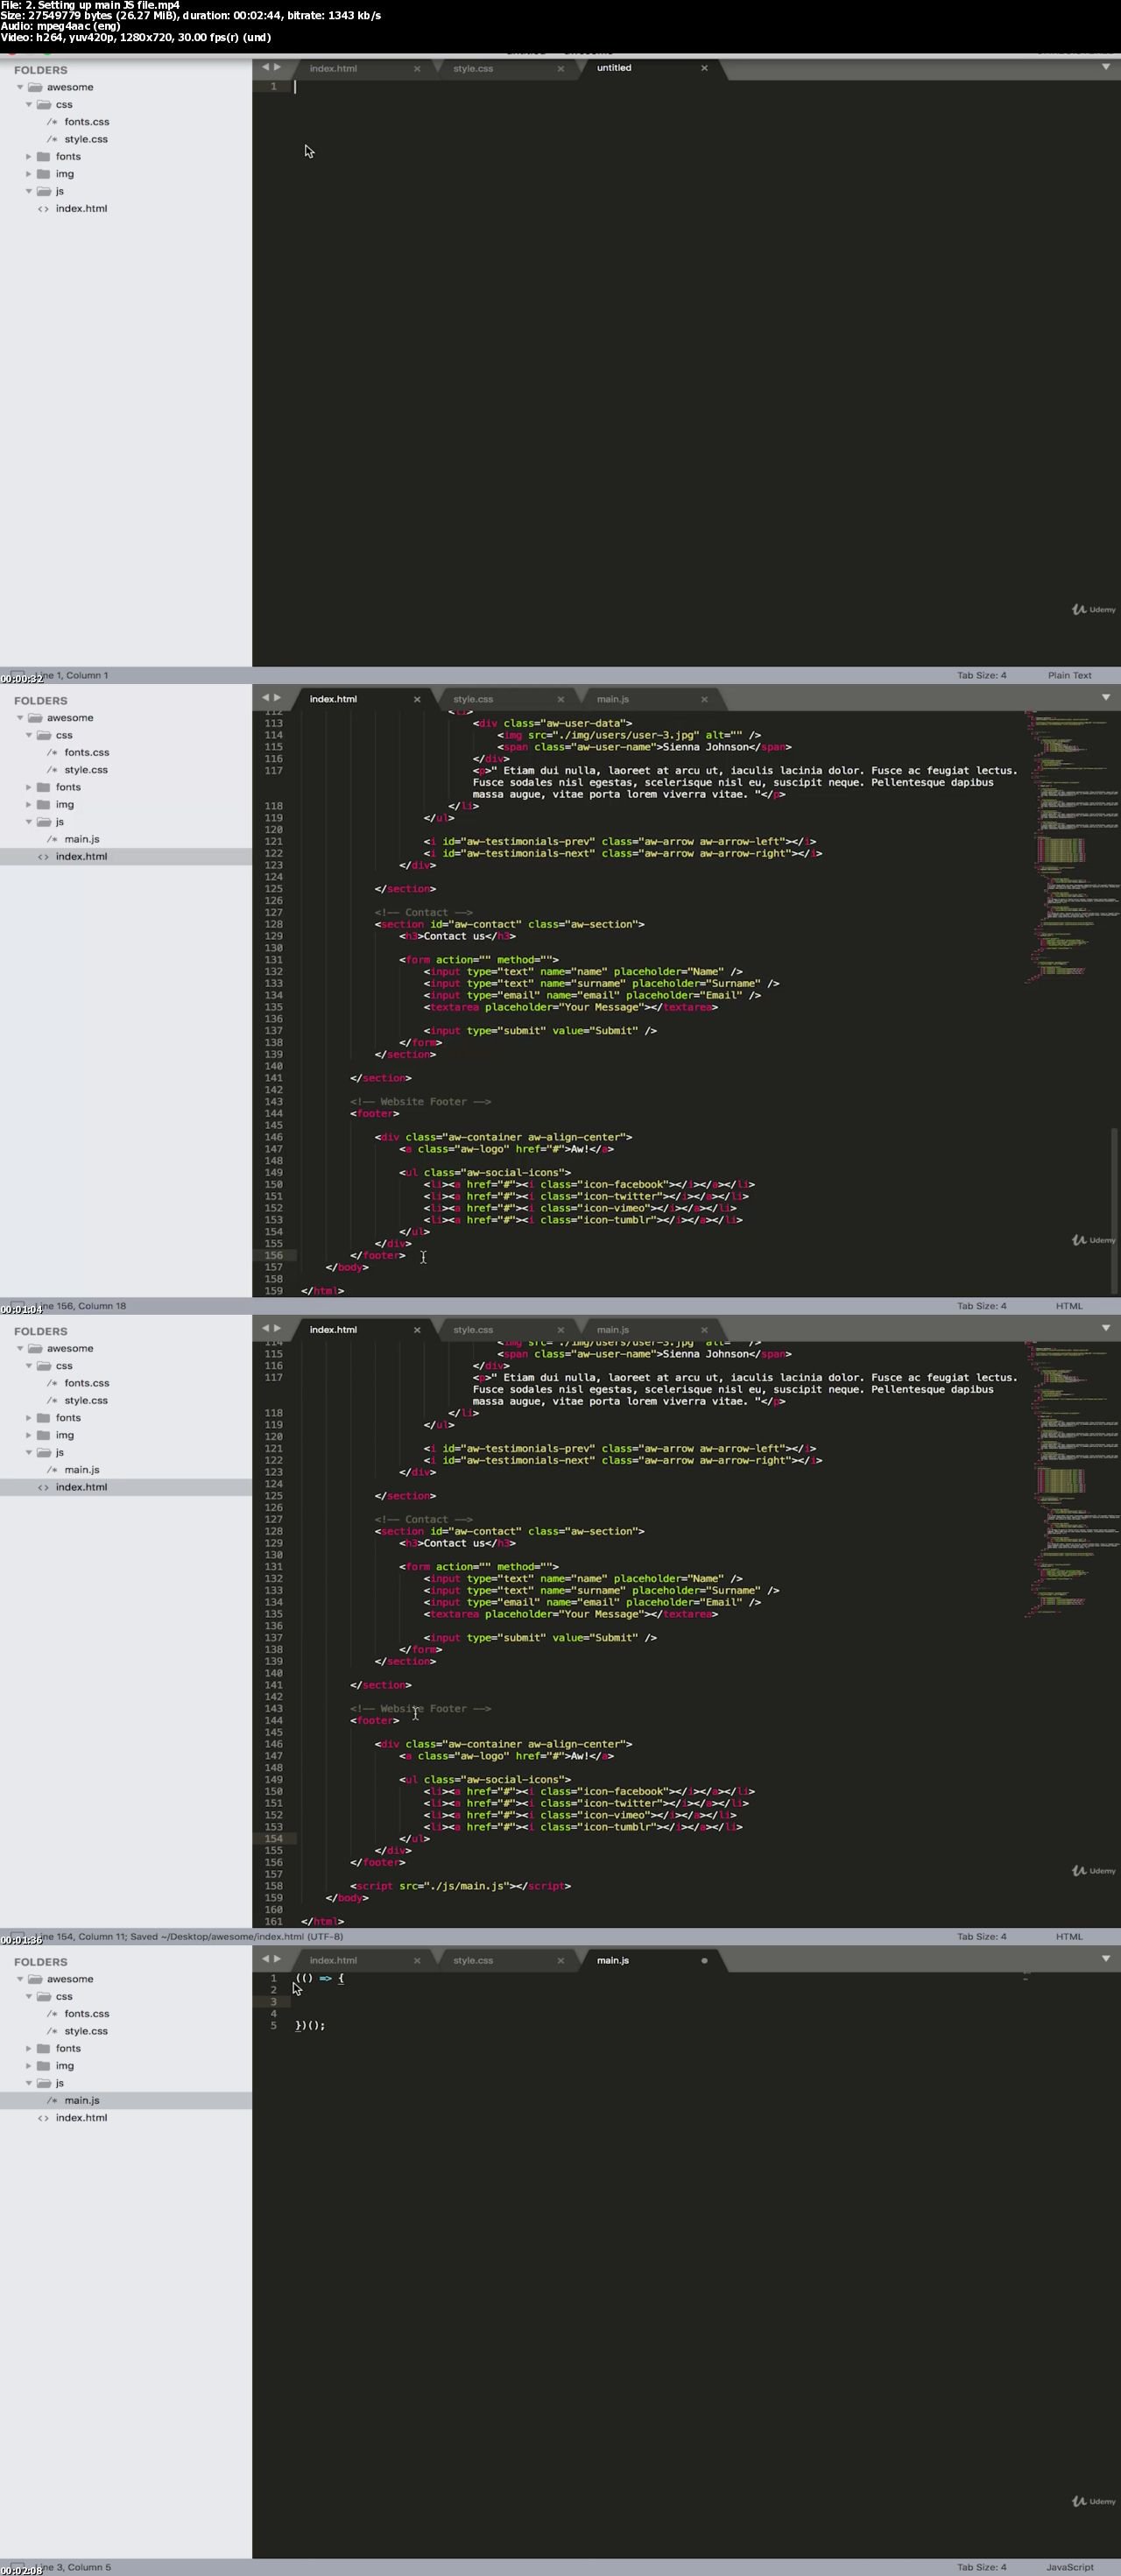Image resolution: width=1121 pixels, height=2576 pixels.
Task: Click the Website Footer comment in the 00:01:04 frame
Action: 420,1102
